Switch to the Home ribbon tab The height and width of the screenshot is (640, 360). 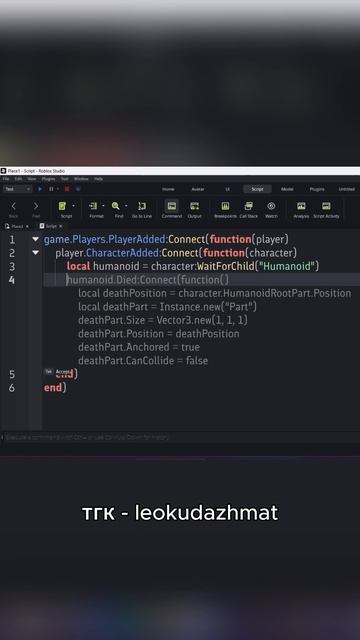[168, 189]
